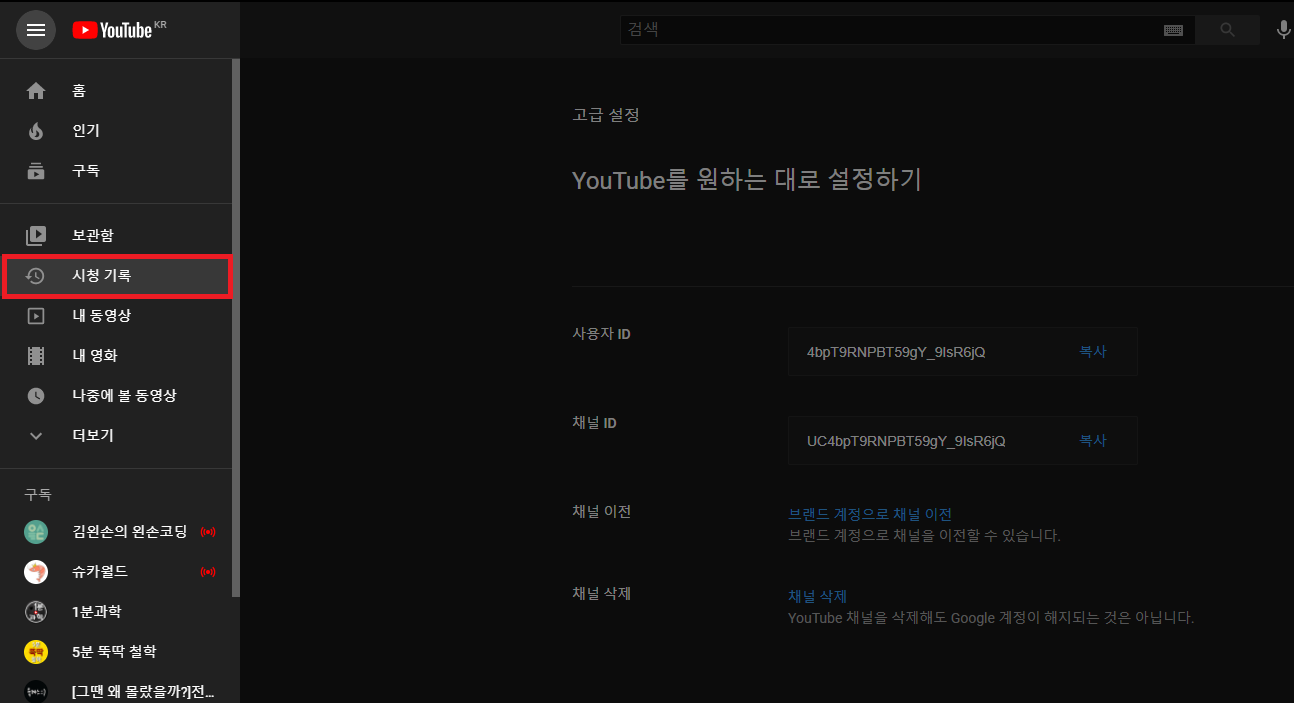Image resolution: width=1294 pixels, height=703 pixels.
Task: Open 김왼손의 왼손코딩 channel avatar
Action: click(36, 532)
